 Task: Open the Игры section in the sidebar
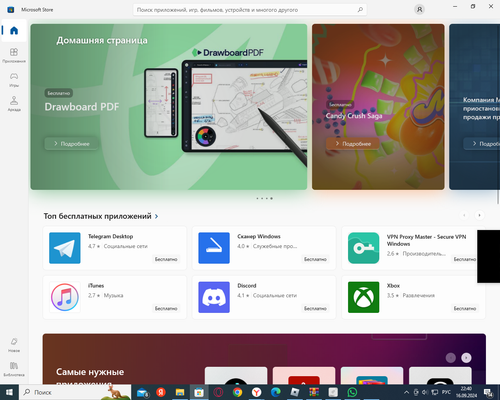(14, 80)
